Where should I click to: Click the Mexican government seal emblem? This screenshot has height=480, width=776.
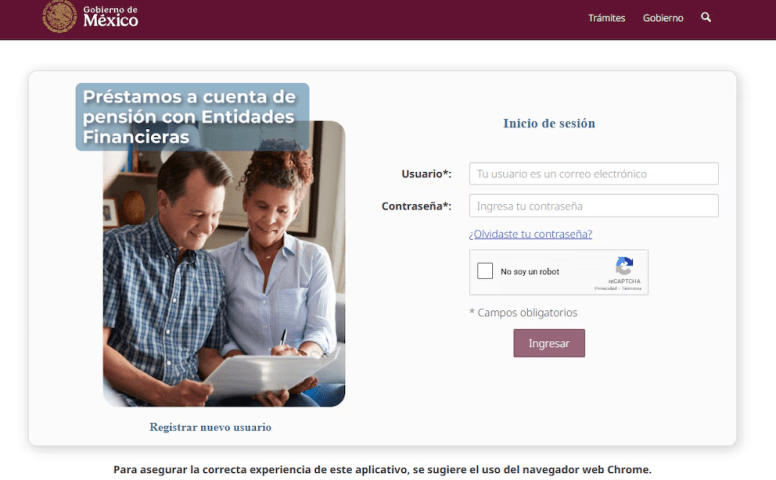(x=59, y=16)
